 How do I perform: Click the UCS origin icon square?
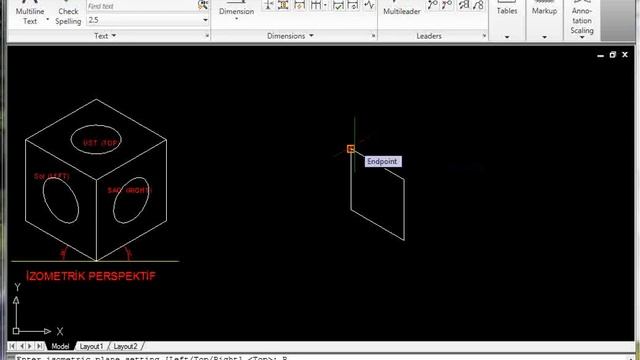pyautogui.click(x=16, y=331)
